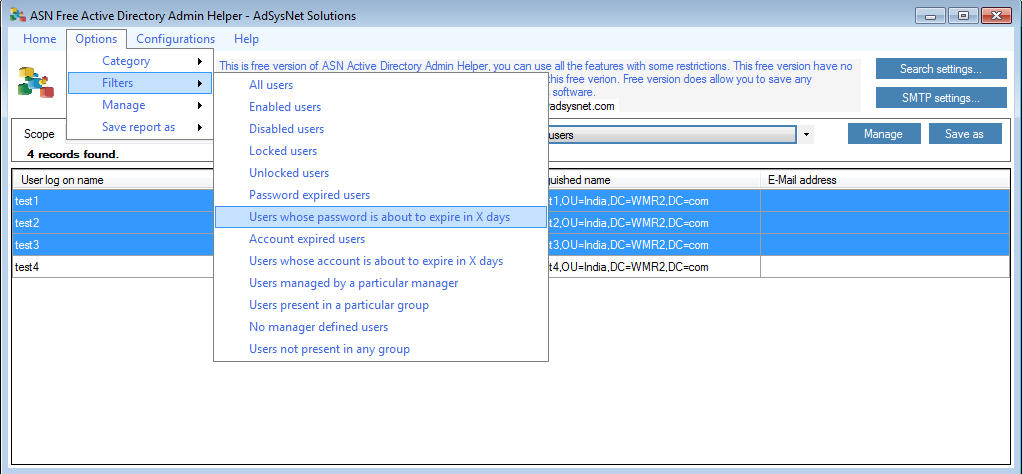The height and width of the screenshot is (474, 1022).
Task: Click the users combo box field
Action: [671, 135]
